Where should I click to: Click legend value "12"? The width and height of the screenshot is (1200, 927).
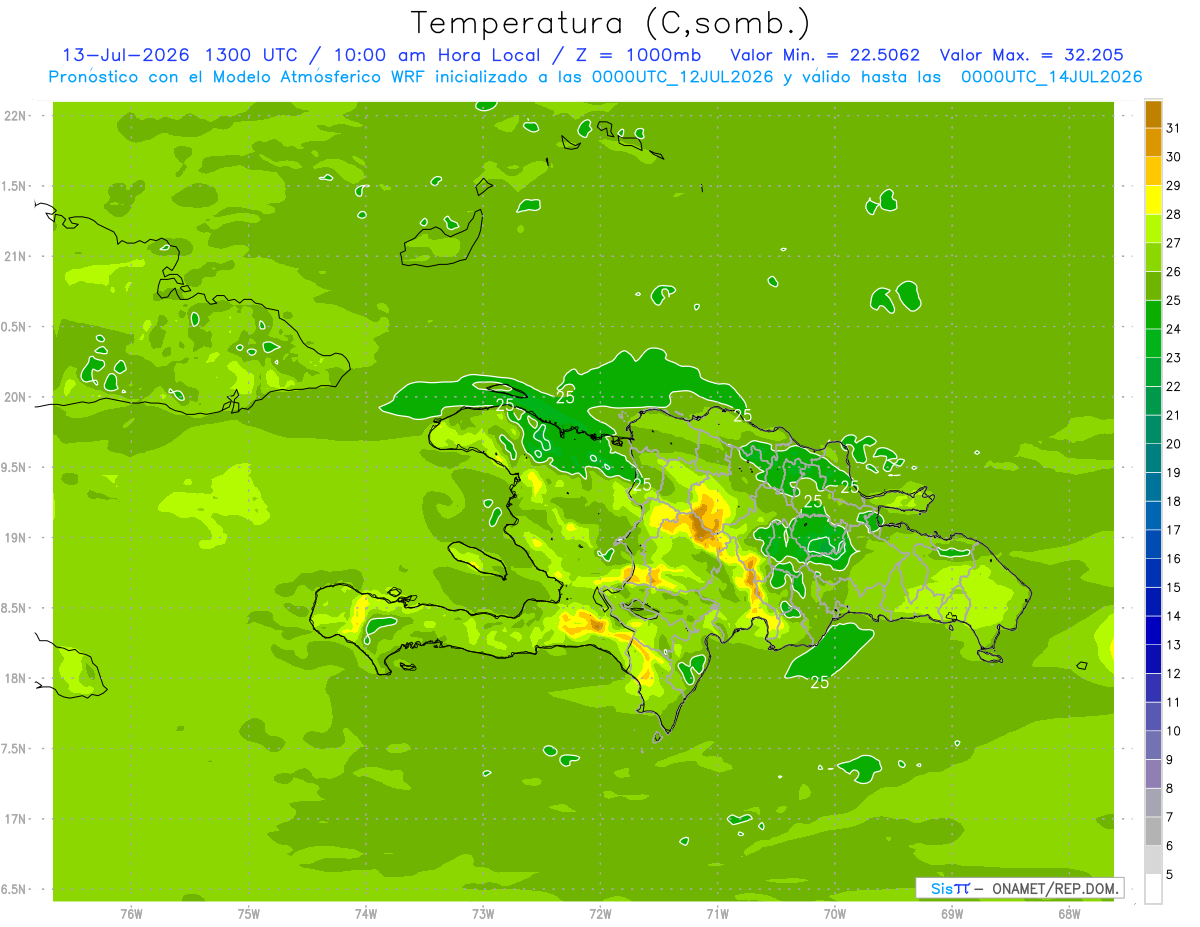click(1174, 674)
